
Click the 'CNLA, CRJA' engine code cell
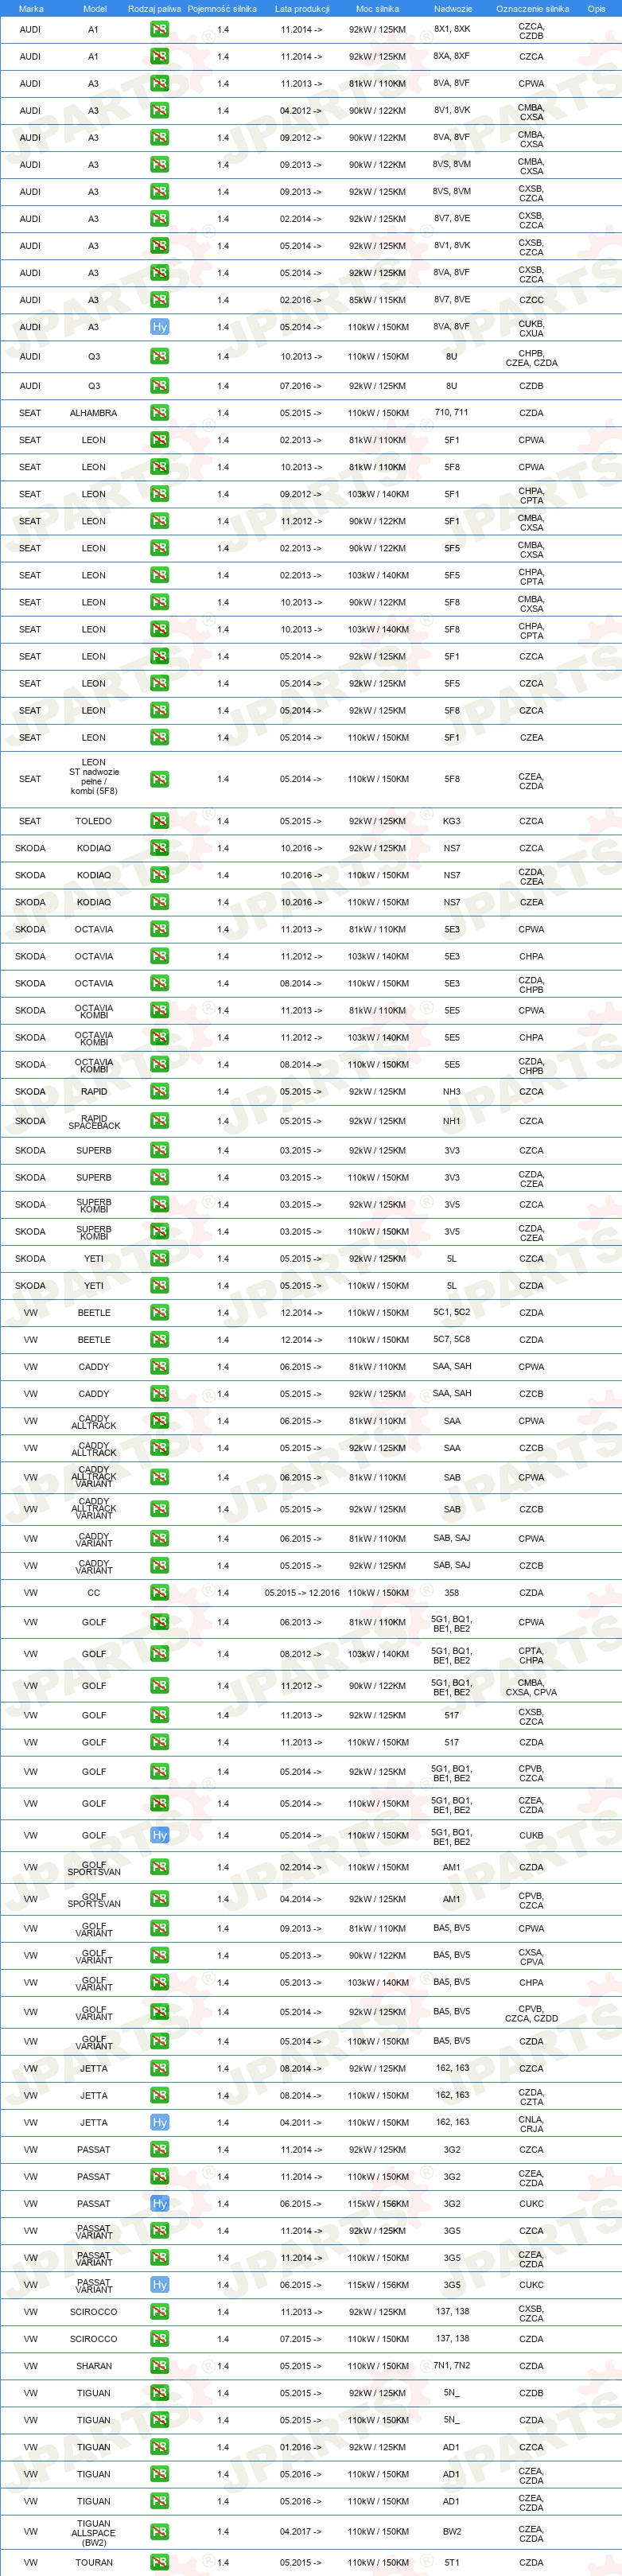coord(531,2122)
